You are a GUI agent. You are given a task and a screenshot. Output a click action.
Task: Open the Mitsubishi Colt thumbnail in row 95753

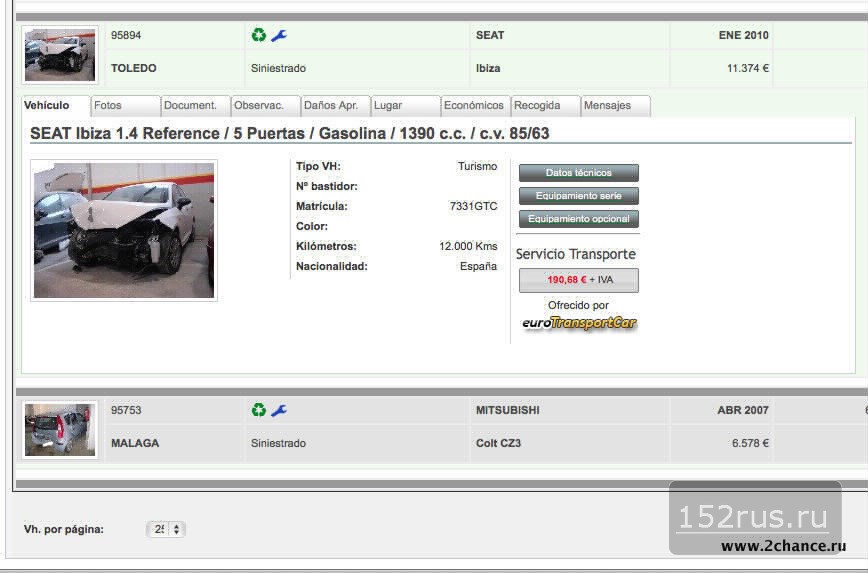coord(60,430)
